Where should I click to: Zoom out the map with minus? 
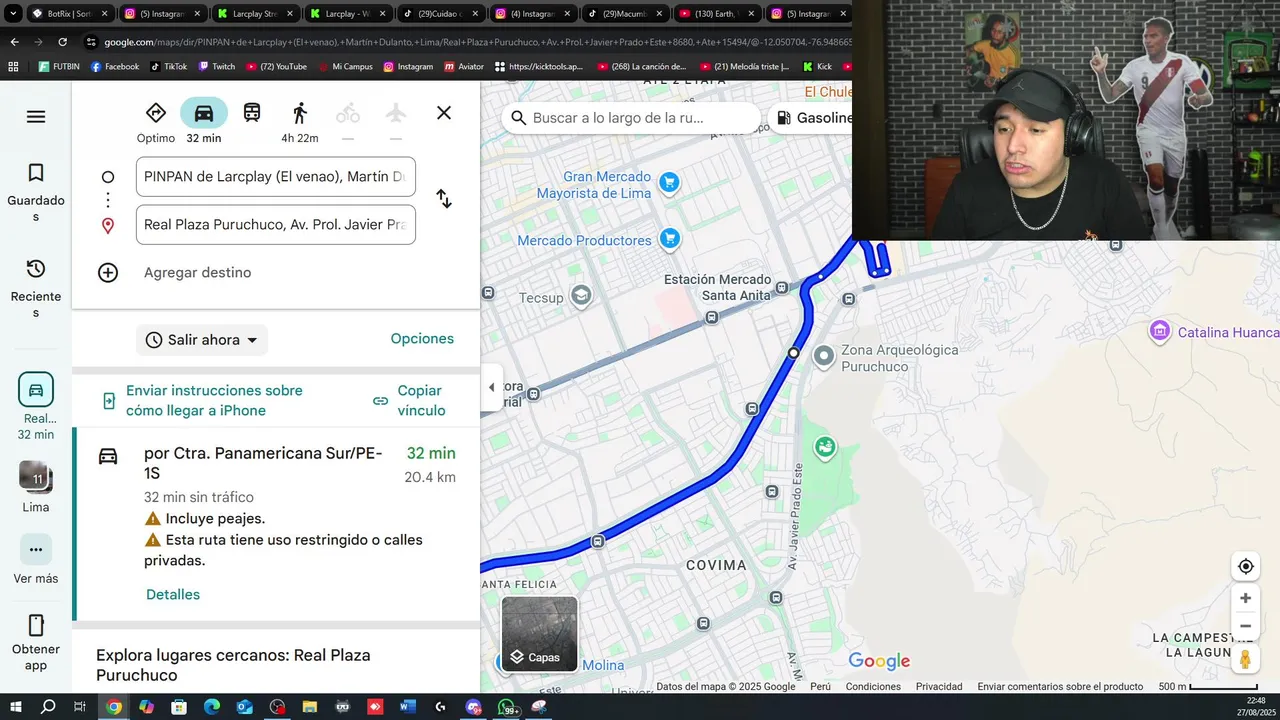coord(1245,626)
